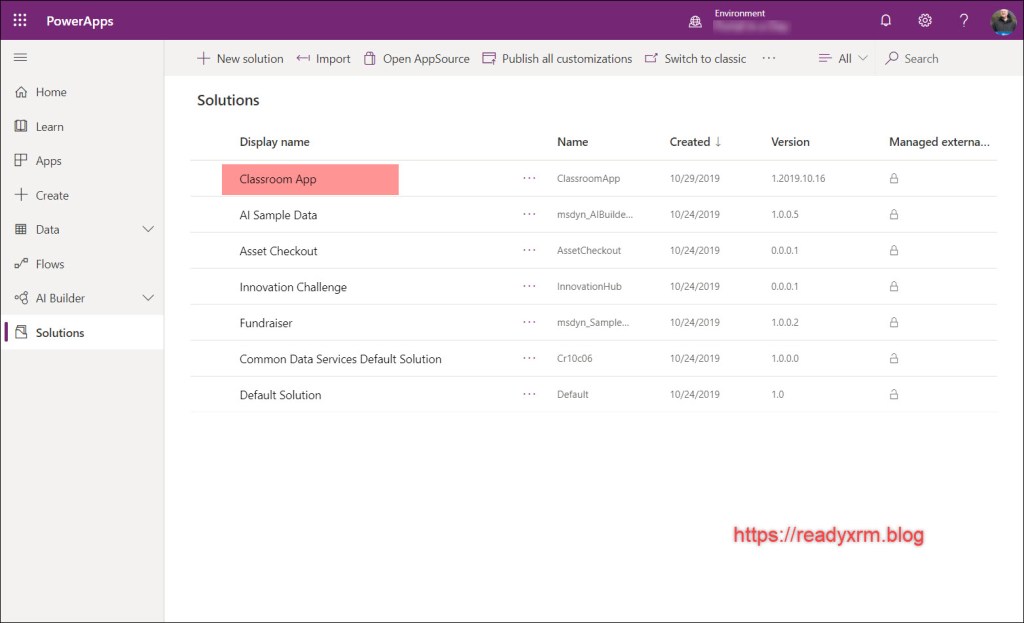Viewport: 1024px width, 623px height.
Task: Collapse the left navigation hamburger menu
Action: tap(20, 58)
